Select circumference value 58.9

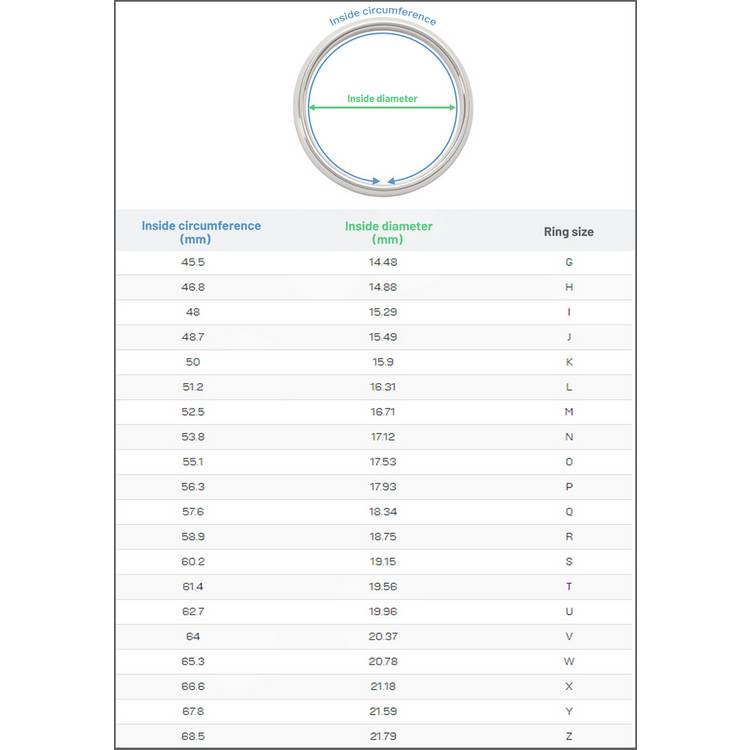point(193,536)
